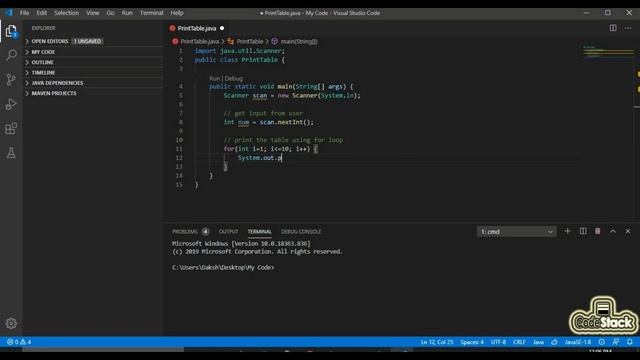Image resolution: width=640 pixels, height=360 pixels.
Task: Open the Search view icon
Action: (x=11, y=55)
